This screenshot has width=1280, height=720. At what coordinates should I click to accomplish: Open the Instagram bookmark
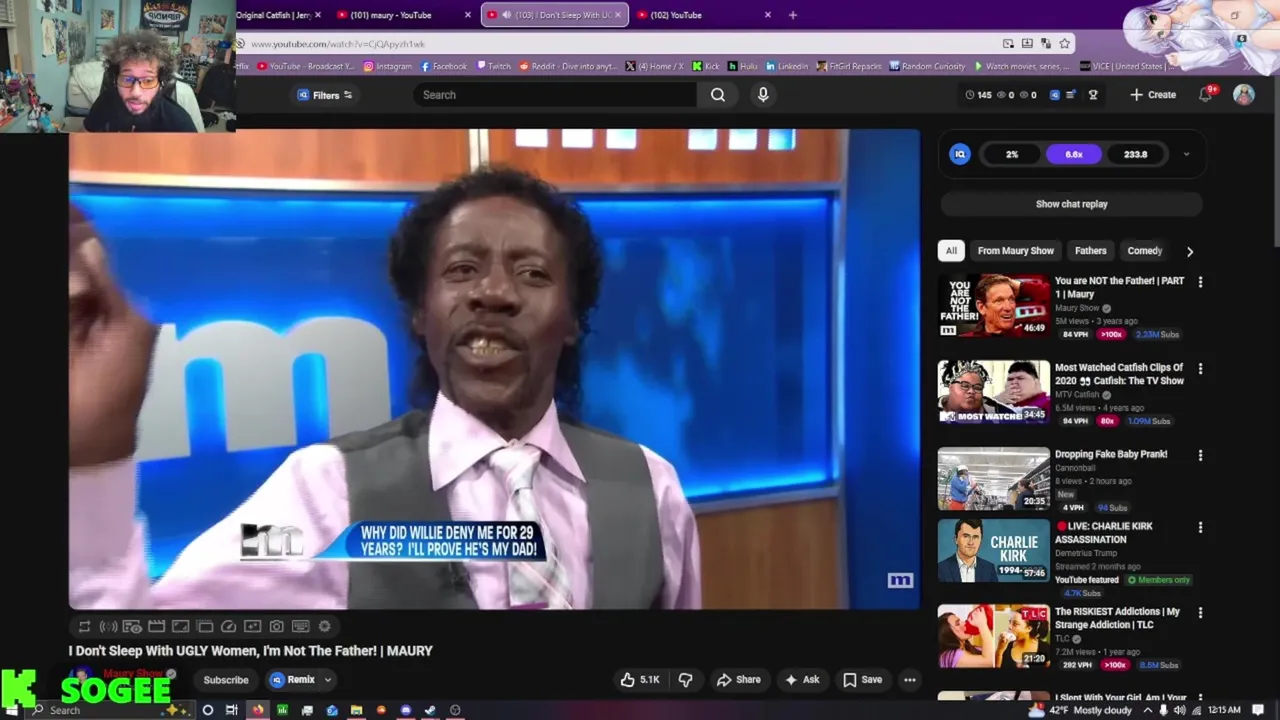(387, 66)
